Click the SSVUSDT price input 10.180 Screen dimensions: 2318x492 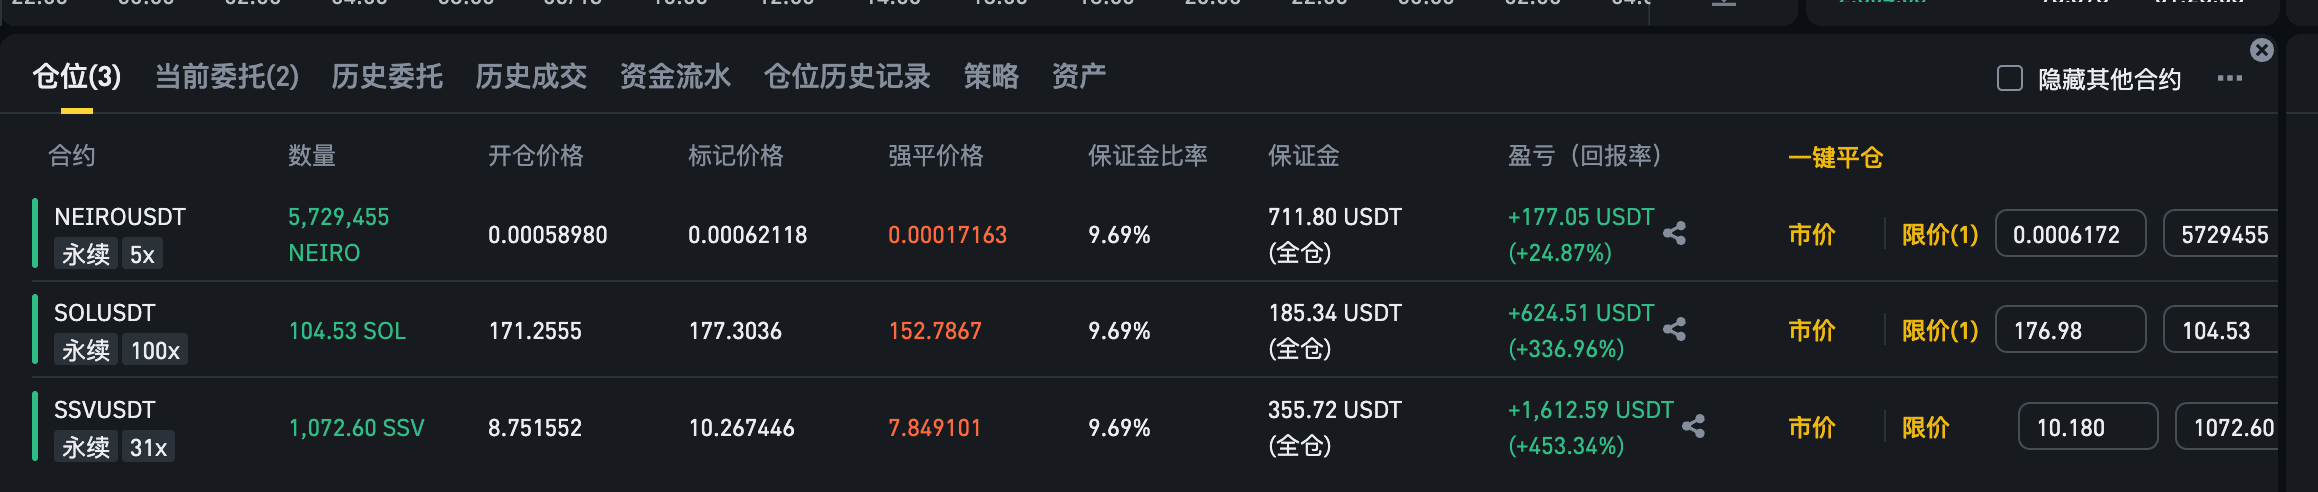tap(2088, 427)
